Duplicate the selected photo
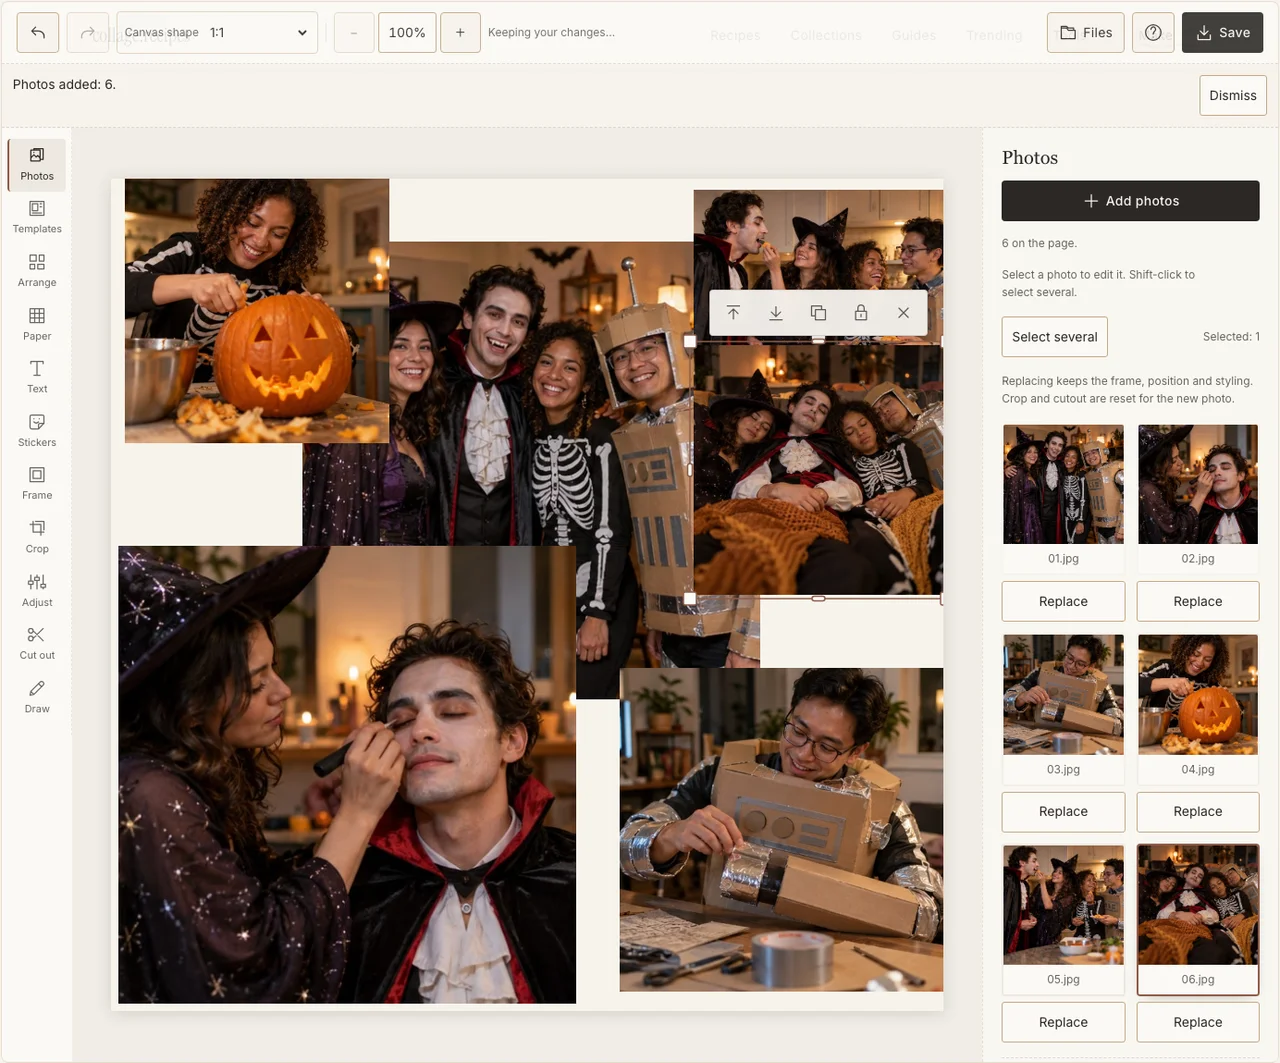This screenshot has width=1280, height=1063. tap(818, 313)
